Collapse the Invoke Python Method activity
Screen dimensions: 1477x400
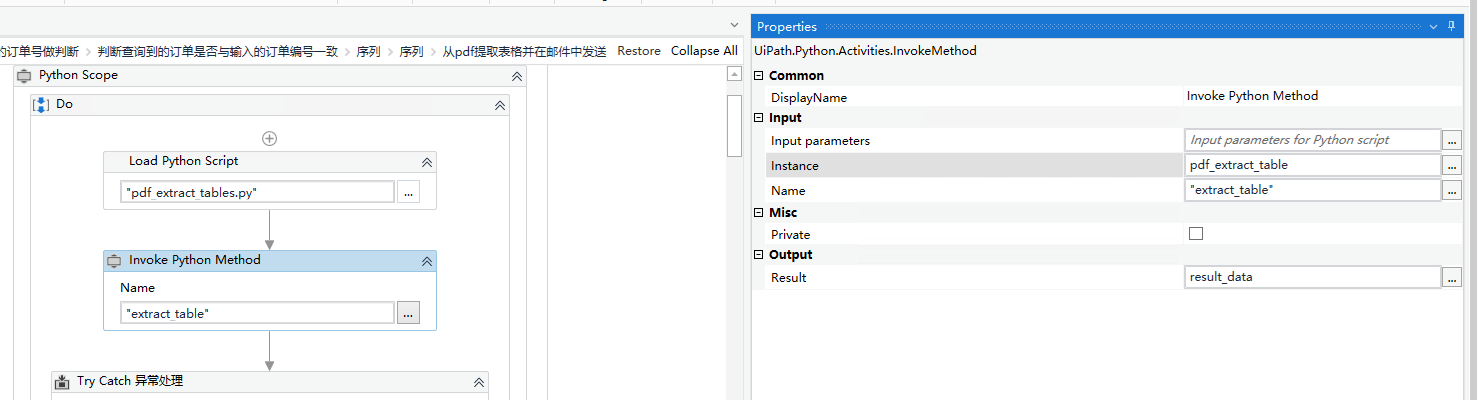(426, 261)
